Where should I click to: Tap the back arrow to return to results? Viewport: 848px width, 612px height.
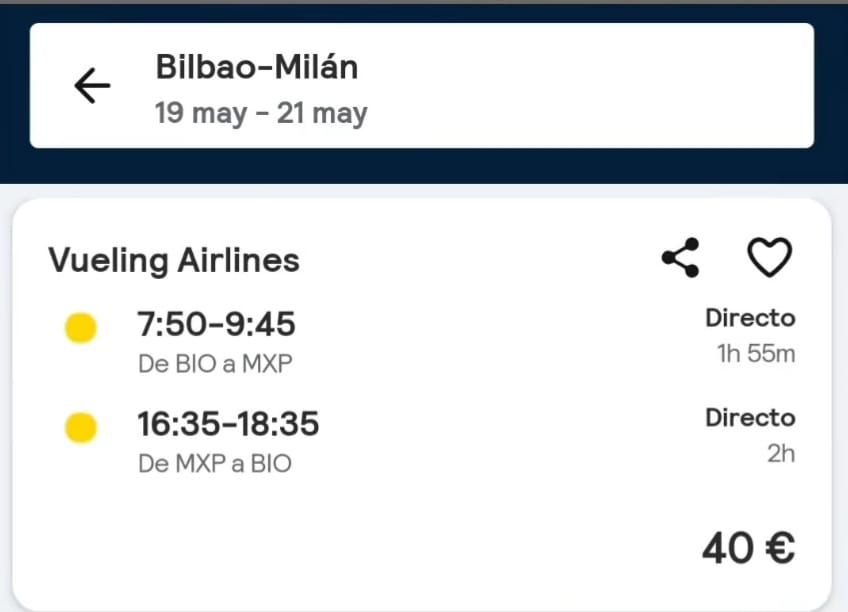click(91, 86)
